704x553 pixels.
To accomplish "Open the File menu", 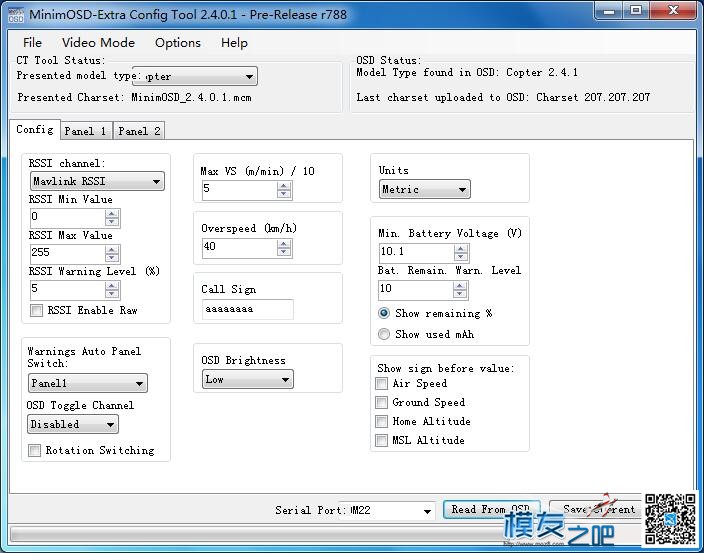I will 32,43.
